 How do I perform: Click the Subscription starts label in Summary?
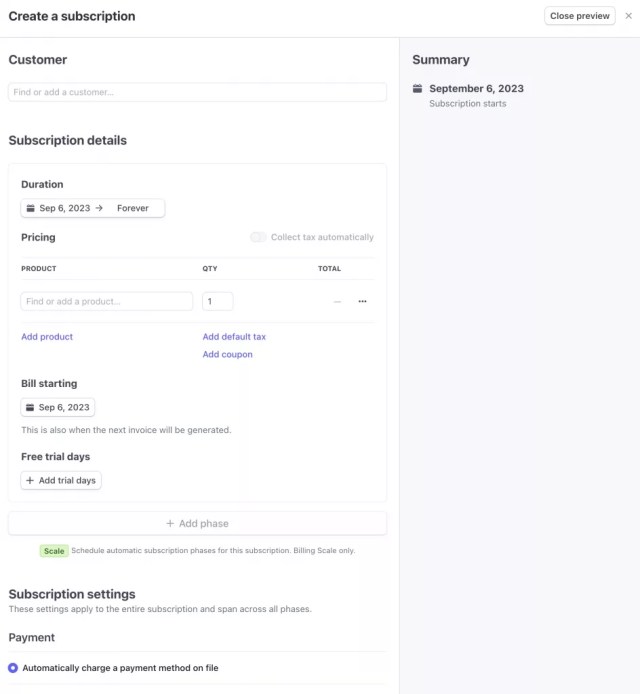[468, 104]
